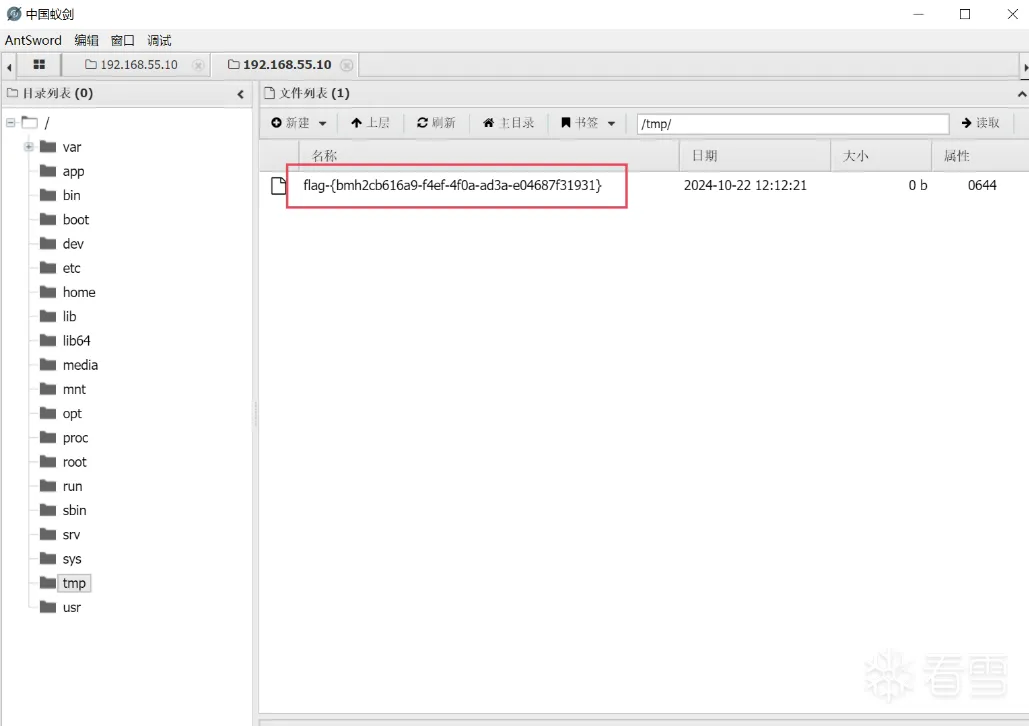Open the proc folder in the tree
This screenshot has height=726, width=1029.
click(x=75, y=438)
